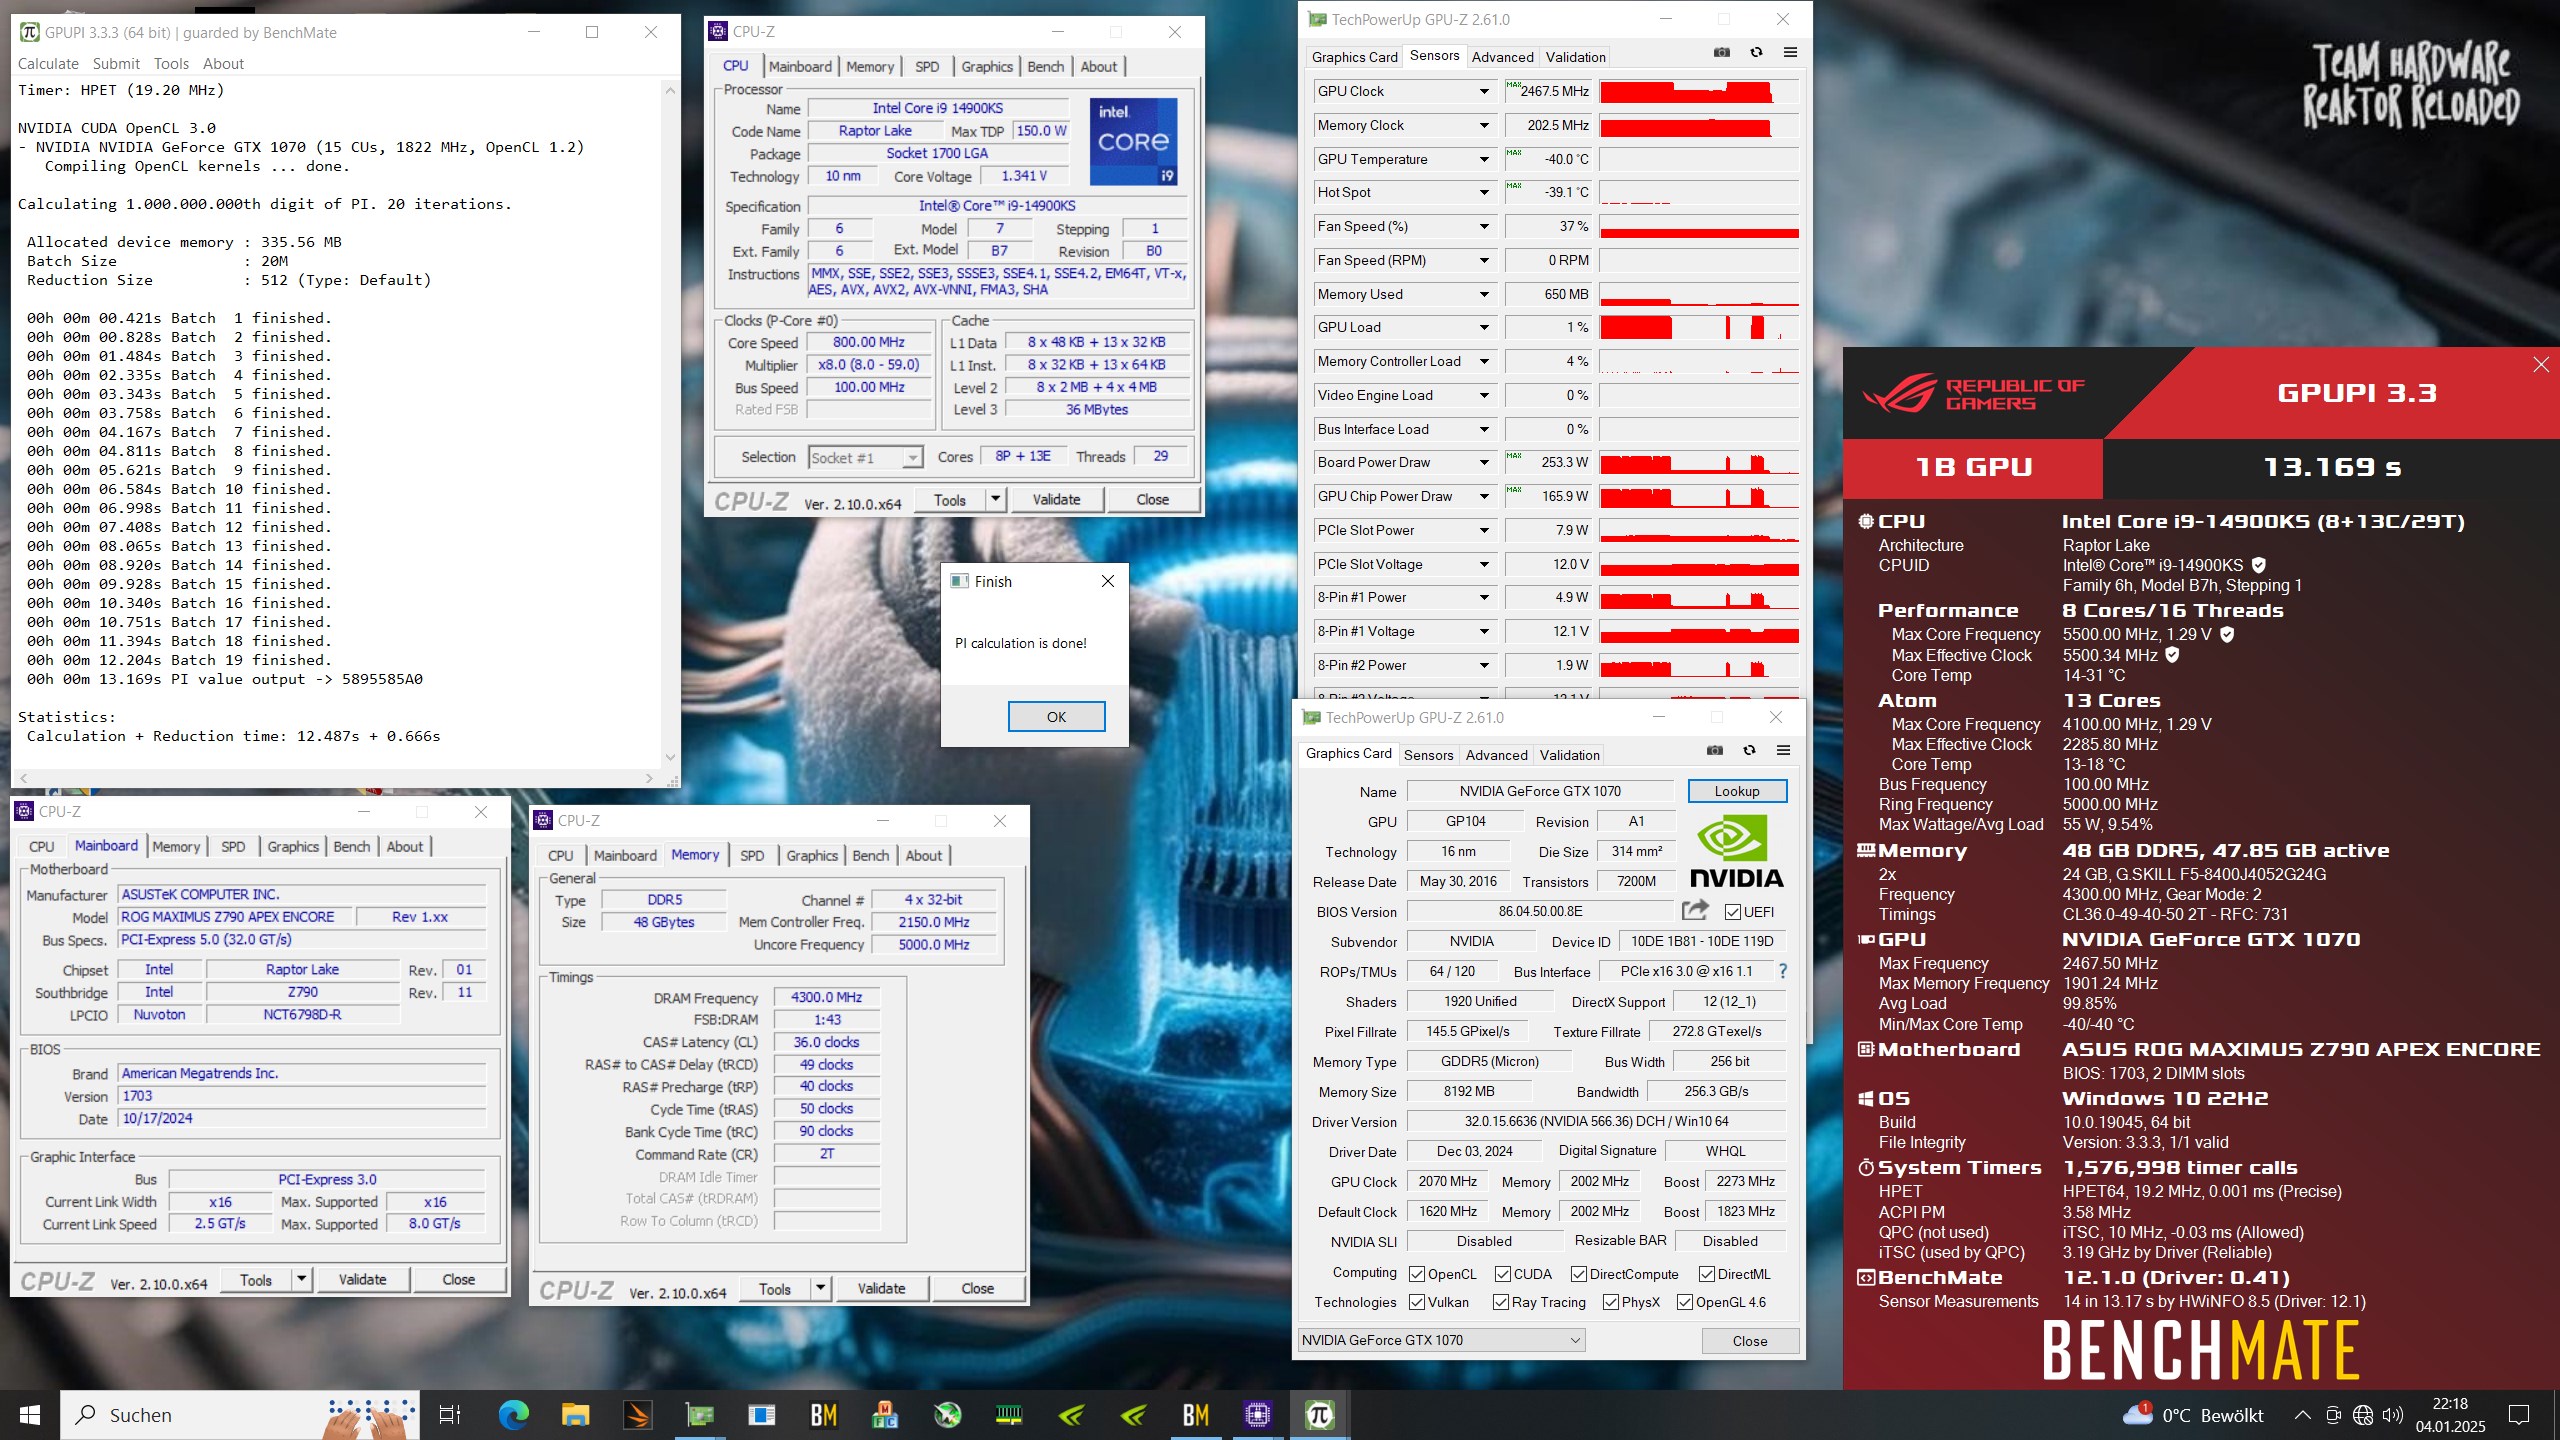Click the orange swoosh app in taskbar
Viewport: 2560px width, 1440px height.
click(637, 1415)
